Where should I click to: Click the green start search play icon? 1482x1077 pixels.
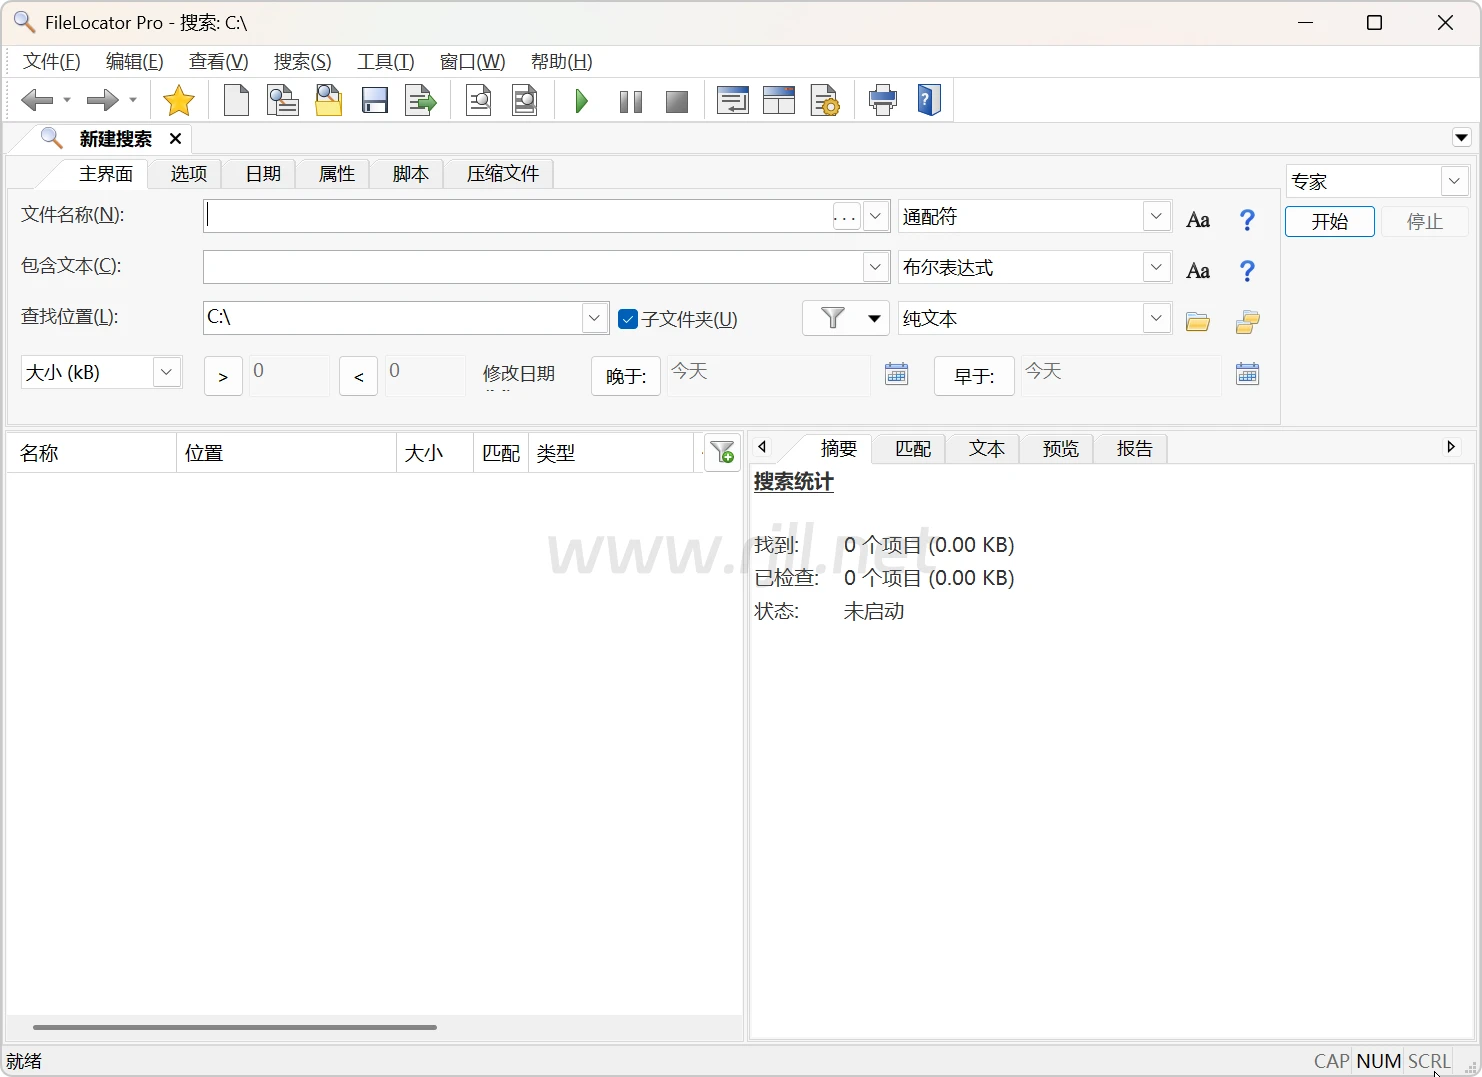pos(581,101)
